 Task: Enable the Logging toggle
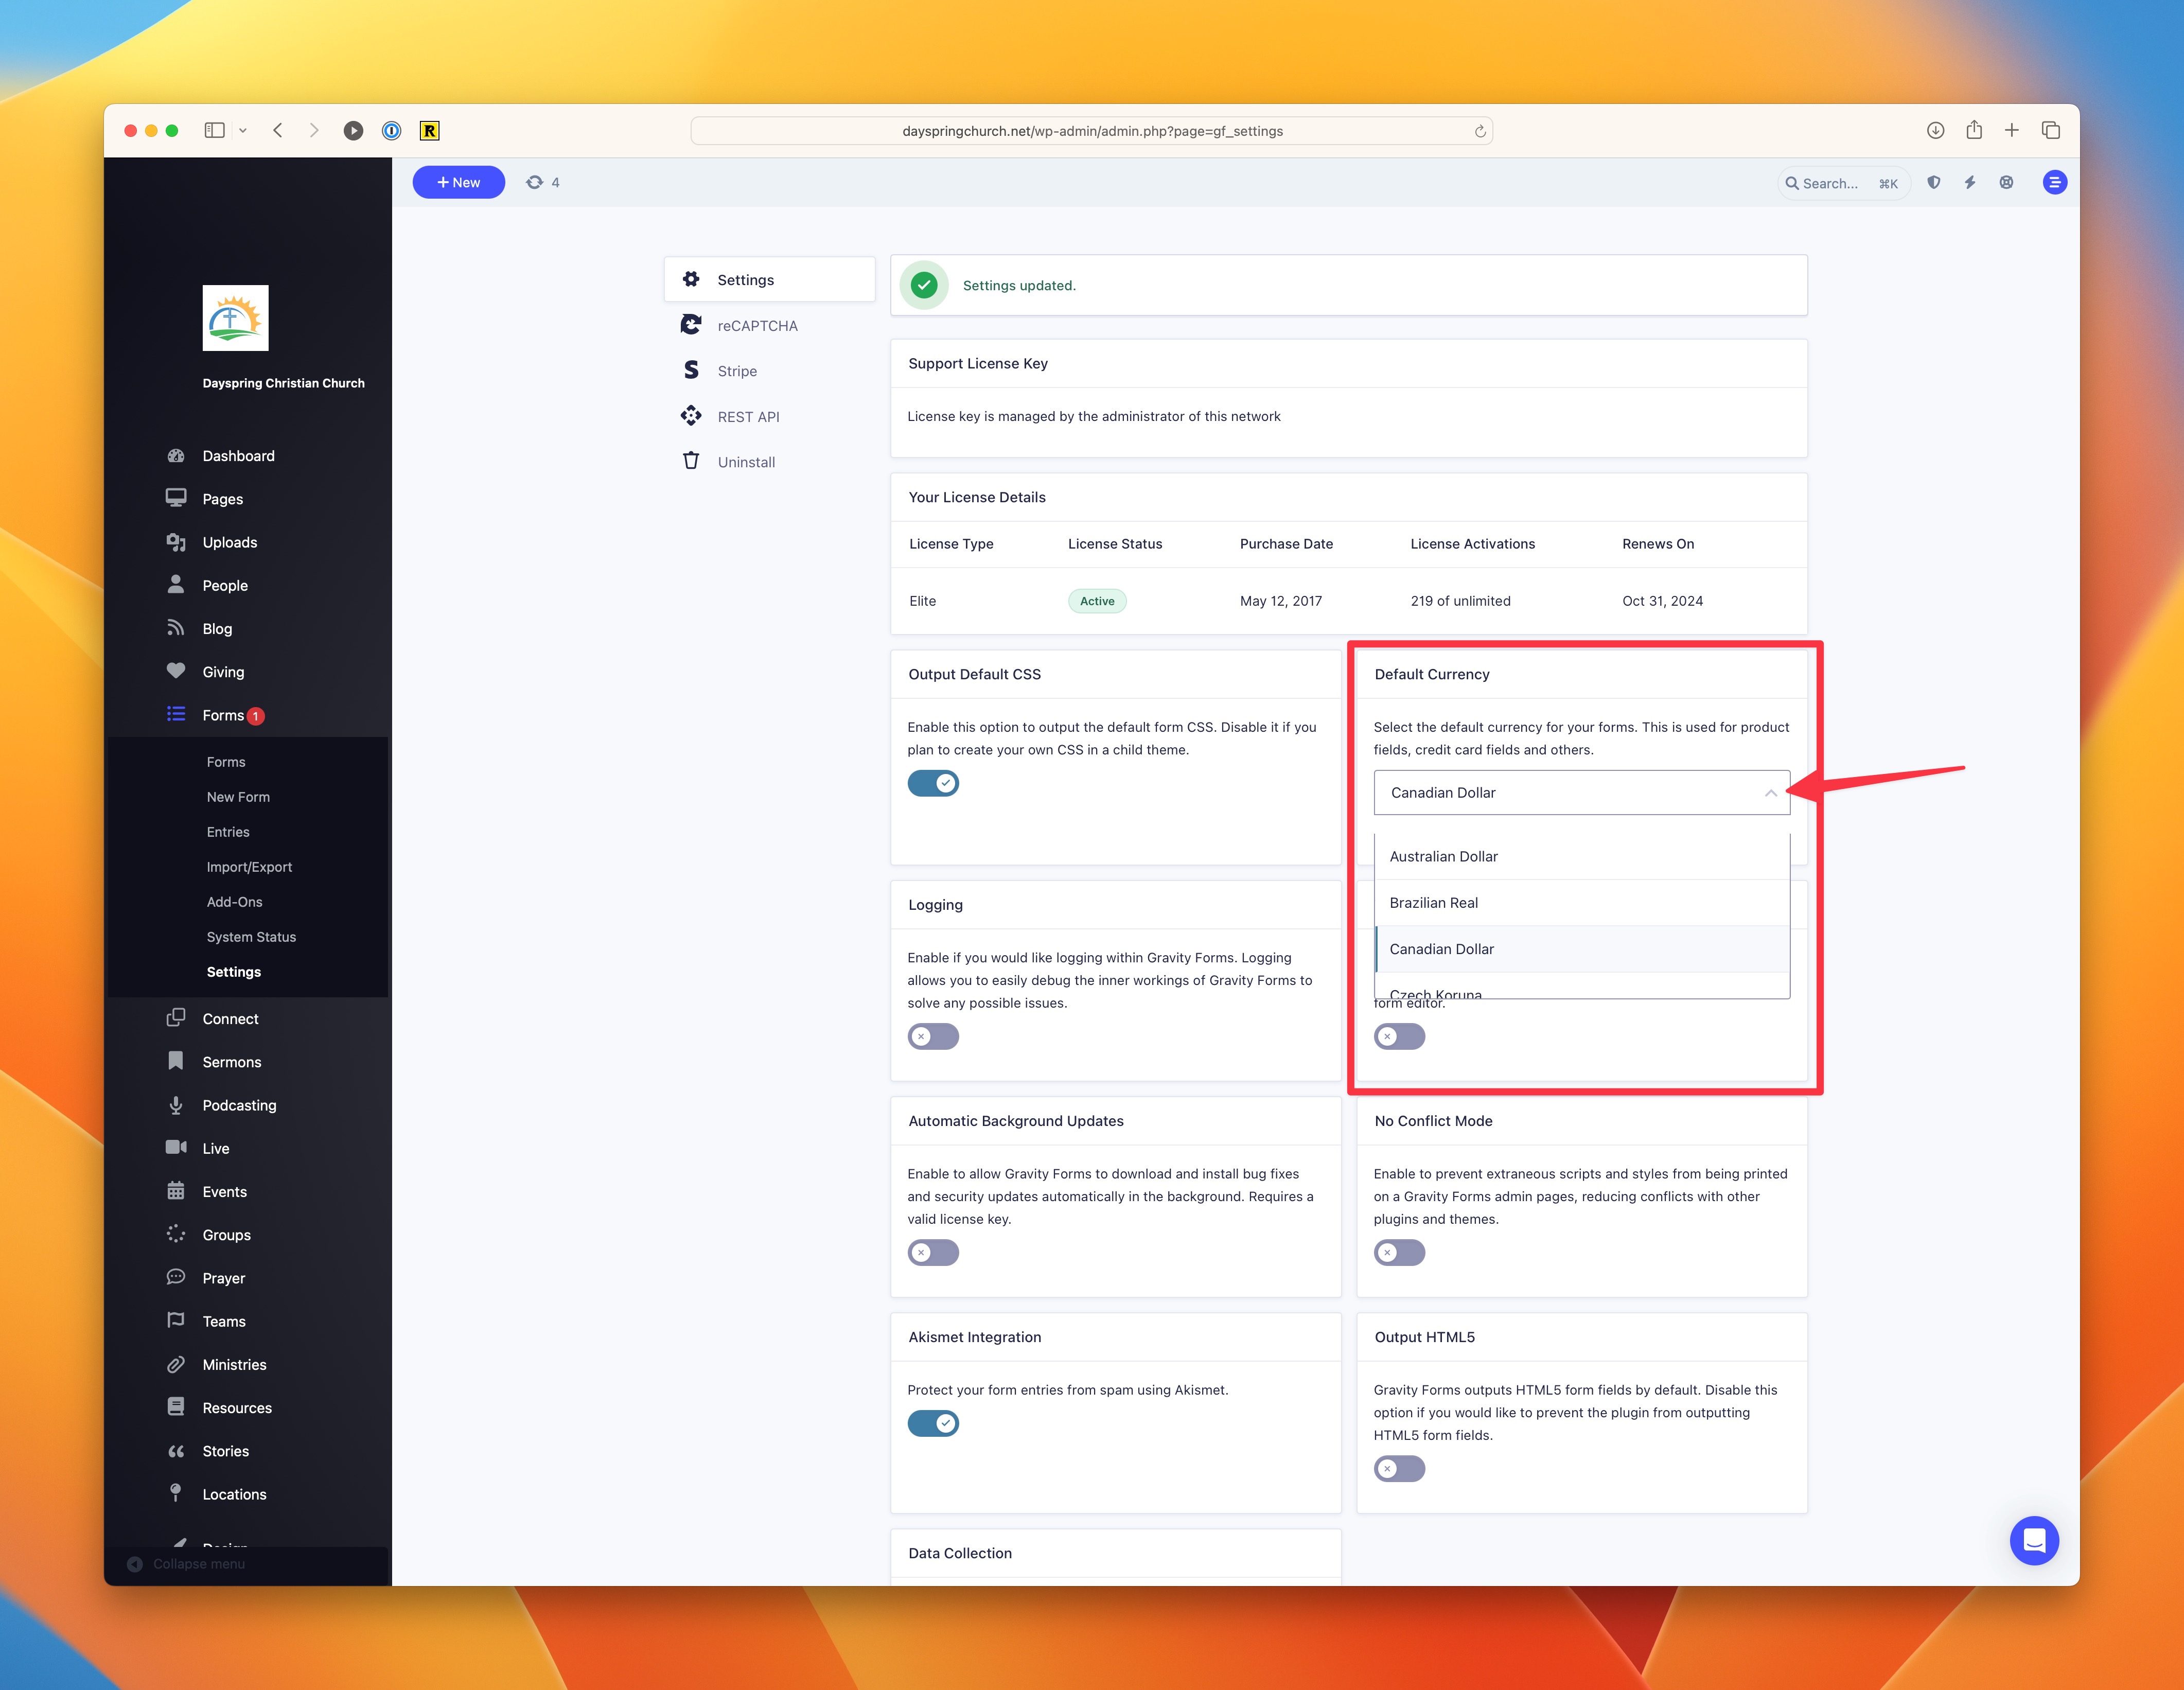(x=933, y=1037)
